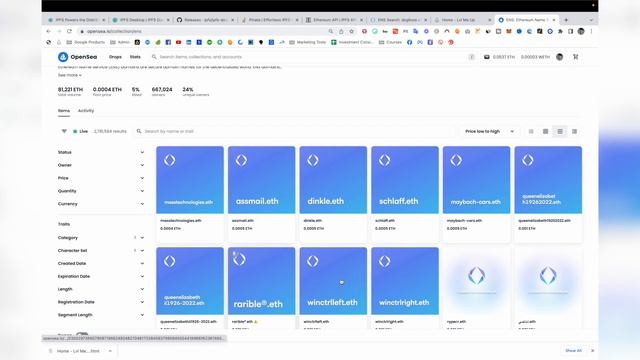Click the profile avatar in OpenSea header
The height and width of the screenshot is (360, 640).
pyautogui.click(x=560, y=57)
